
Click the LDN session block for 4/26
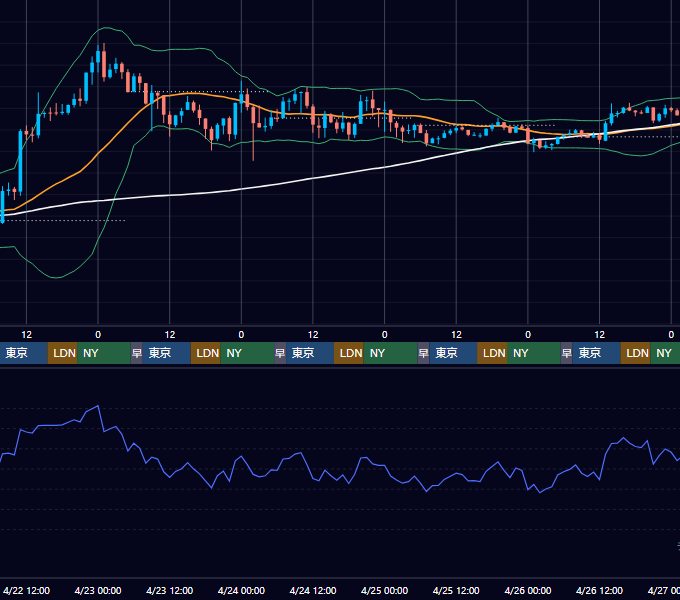pyautogui.click(x=635, y=353)
